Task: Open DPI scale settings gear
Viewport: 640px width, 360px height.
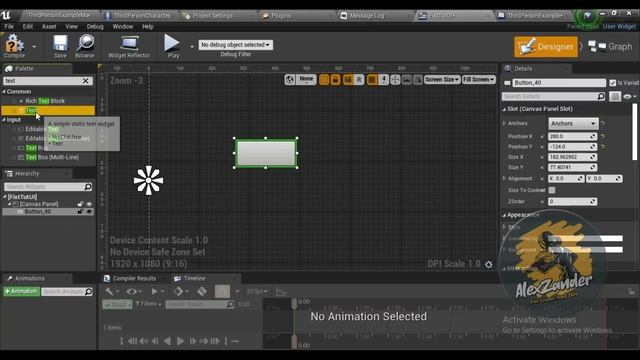Action: [489, 264]
